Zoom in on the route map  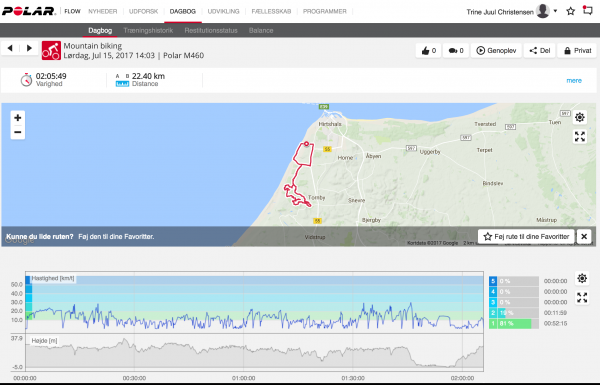coord(18,118)
